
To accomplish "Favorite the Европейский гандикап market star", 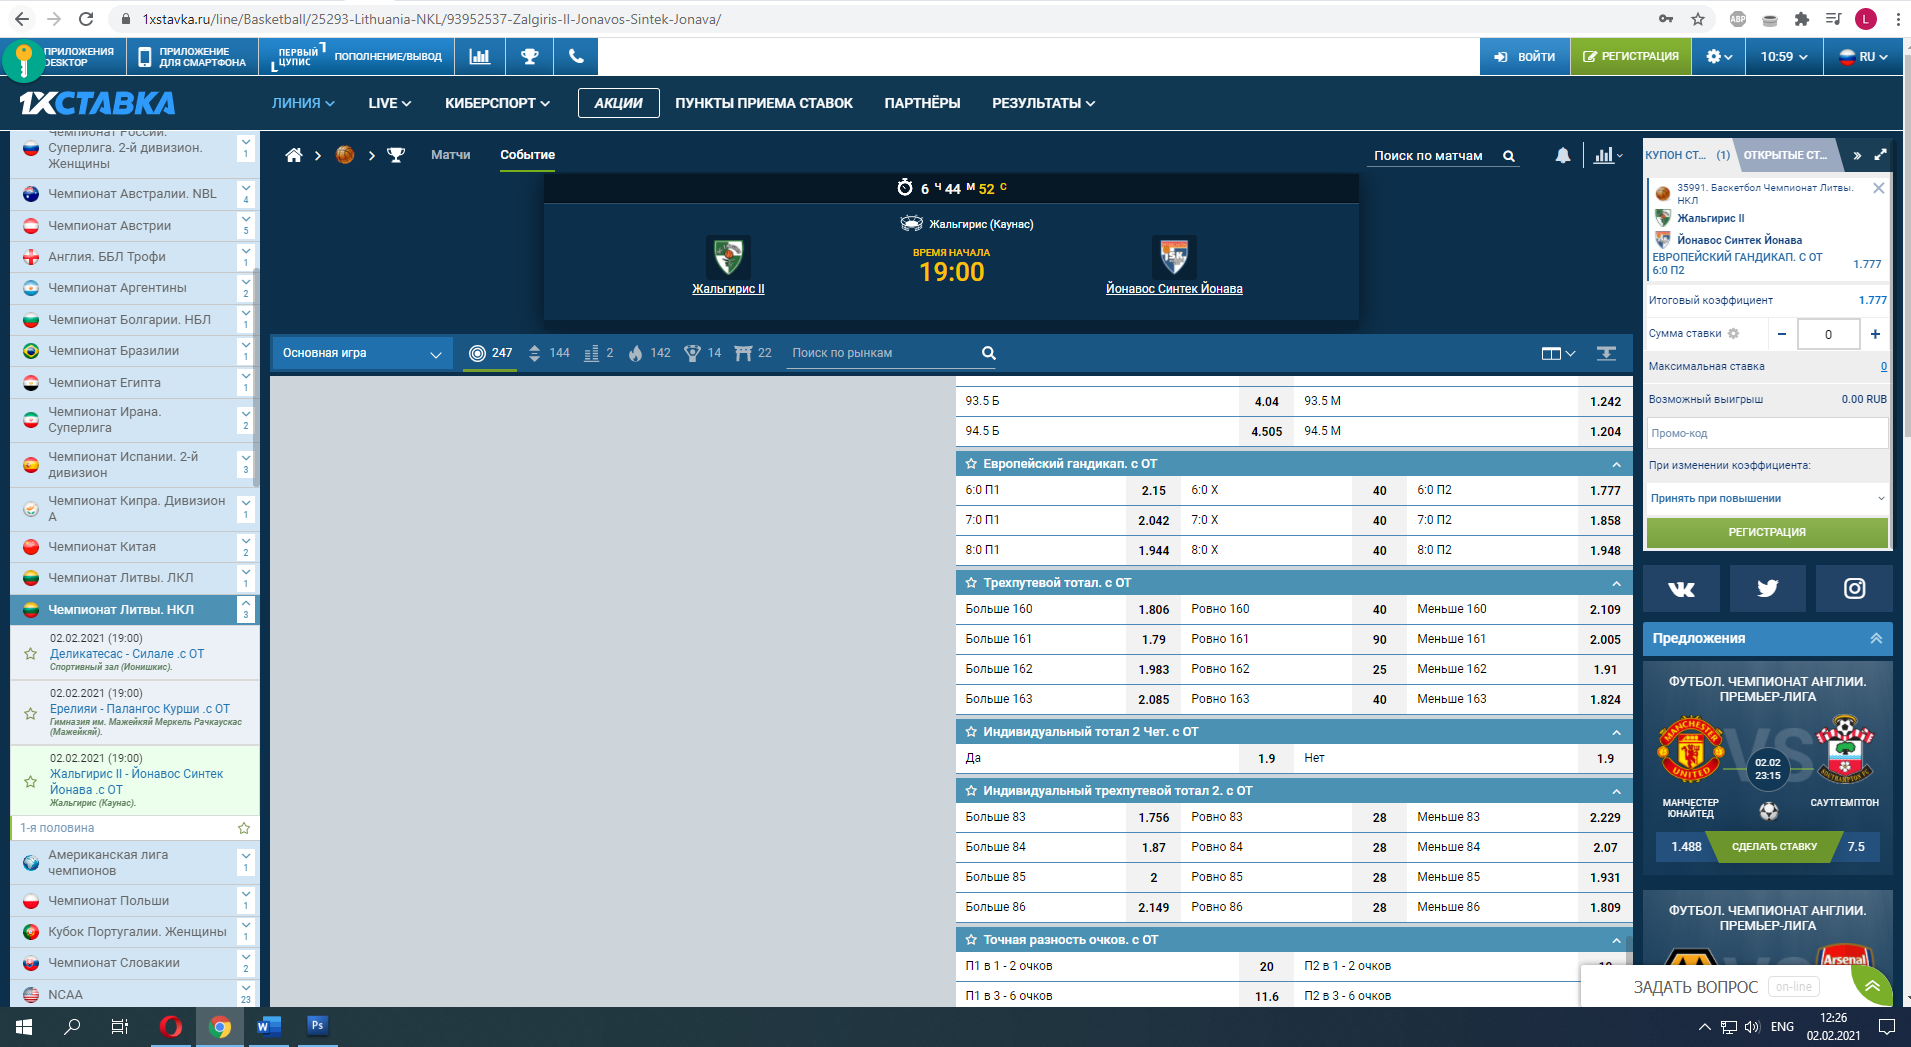I will click(971, 464).
